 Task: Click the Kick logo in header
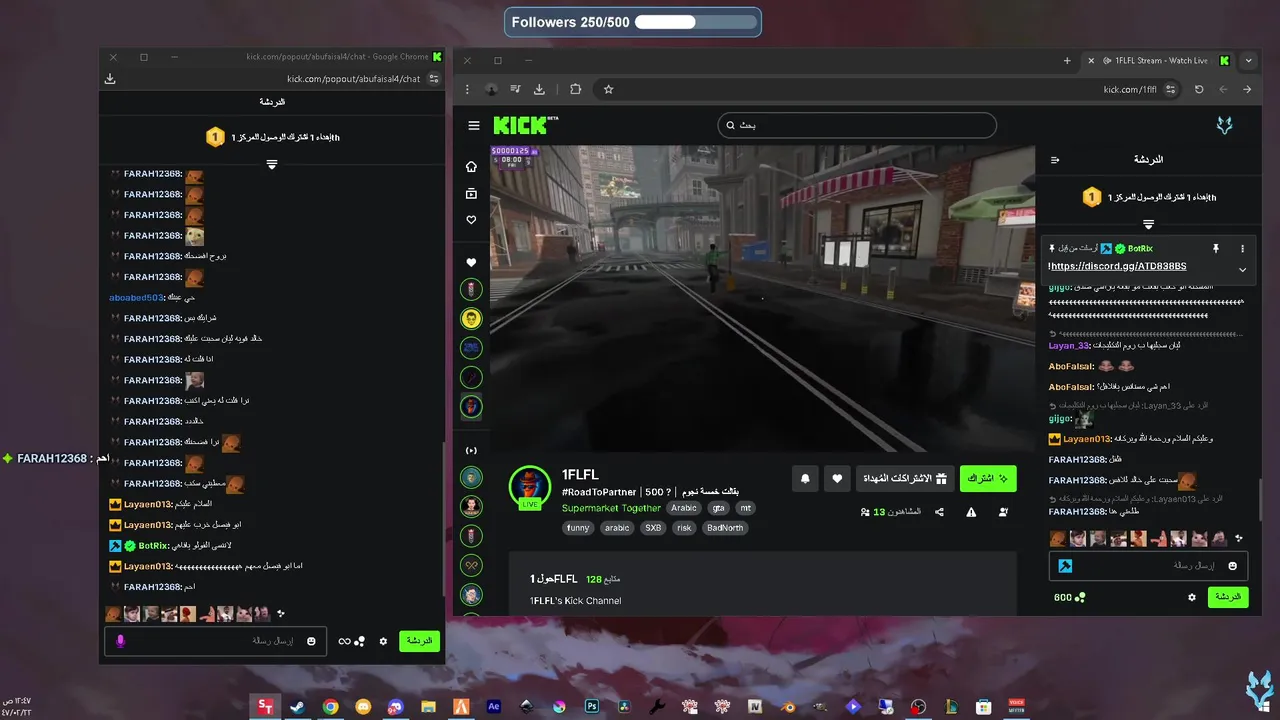(525, 125)
